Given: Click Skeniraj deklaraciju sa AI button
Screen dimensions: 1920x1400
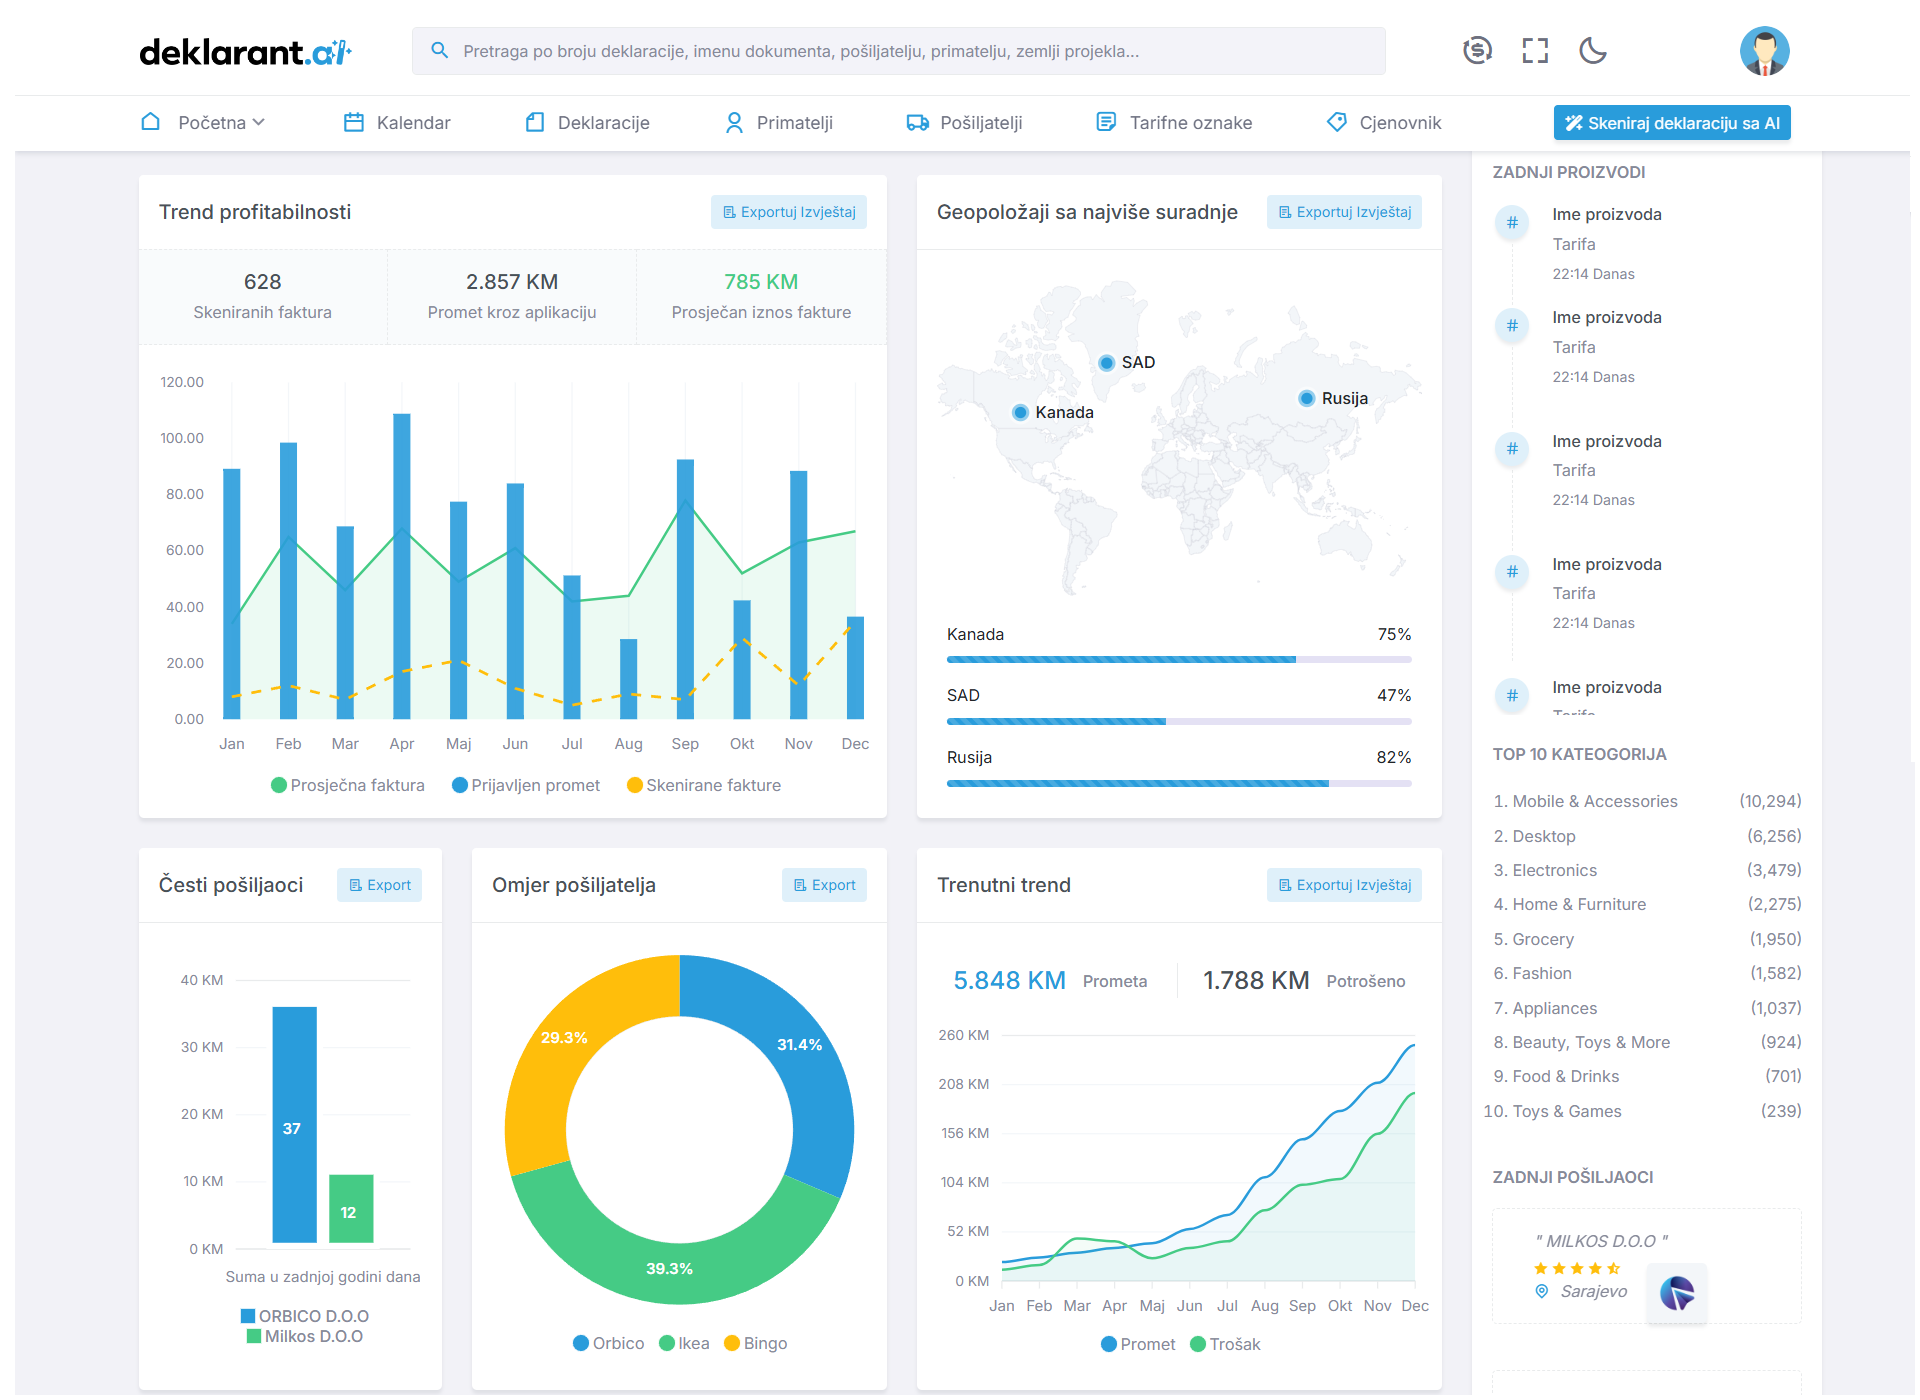Looking at the screenshot, I should tap(1672, 123).
